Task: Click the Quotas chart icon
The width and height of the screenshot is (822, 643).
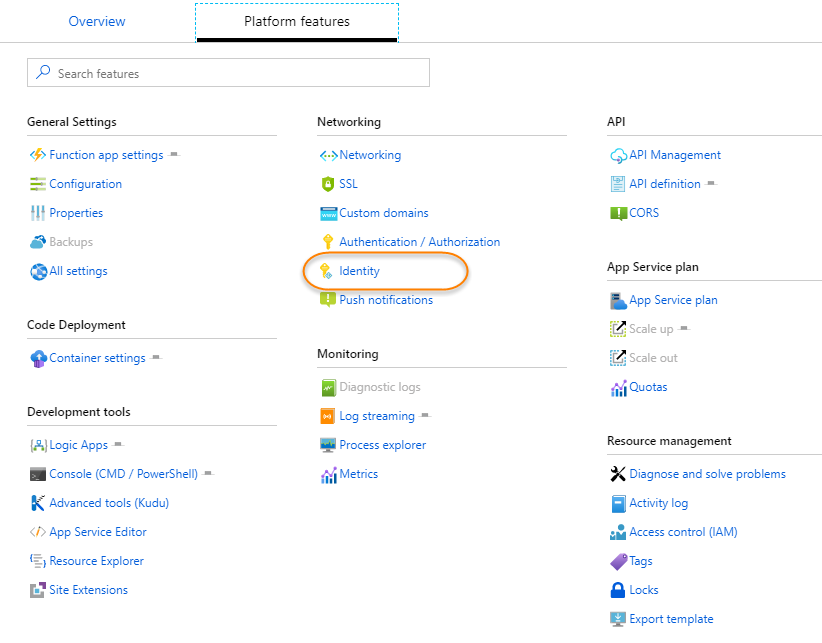Action: 618,387
